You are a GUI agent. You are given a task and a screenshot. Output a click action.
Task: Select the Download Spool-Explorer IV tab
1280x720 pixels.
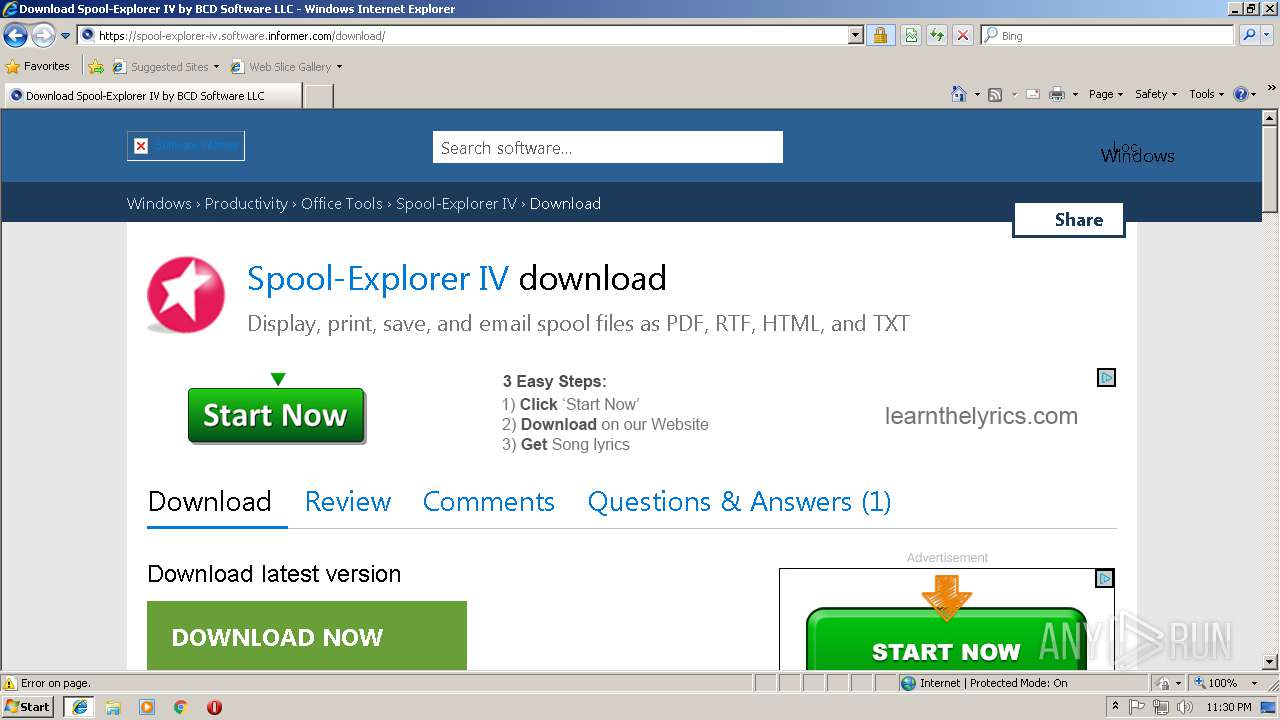tap(152, 96)
